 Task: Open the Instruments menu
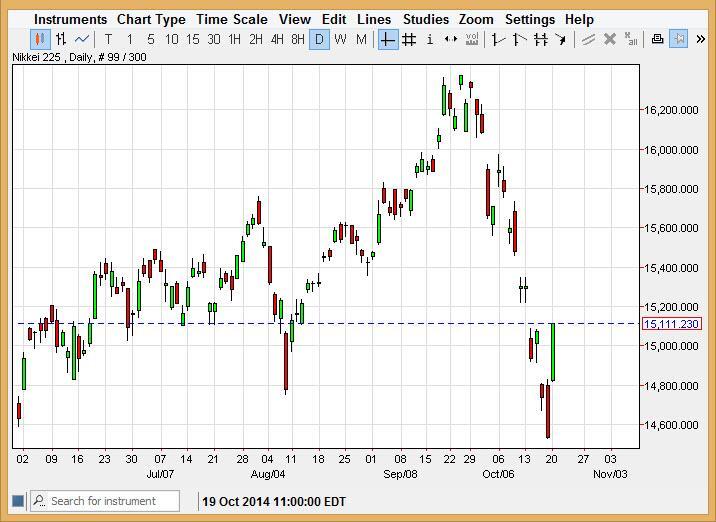70,19
